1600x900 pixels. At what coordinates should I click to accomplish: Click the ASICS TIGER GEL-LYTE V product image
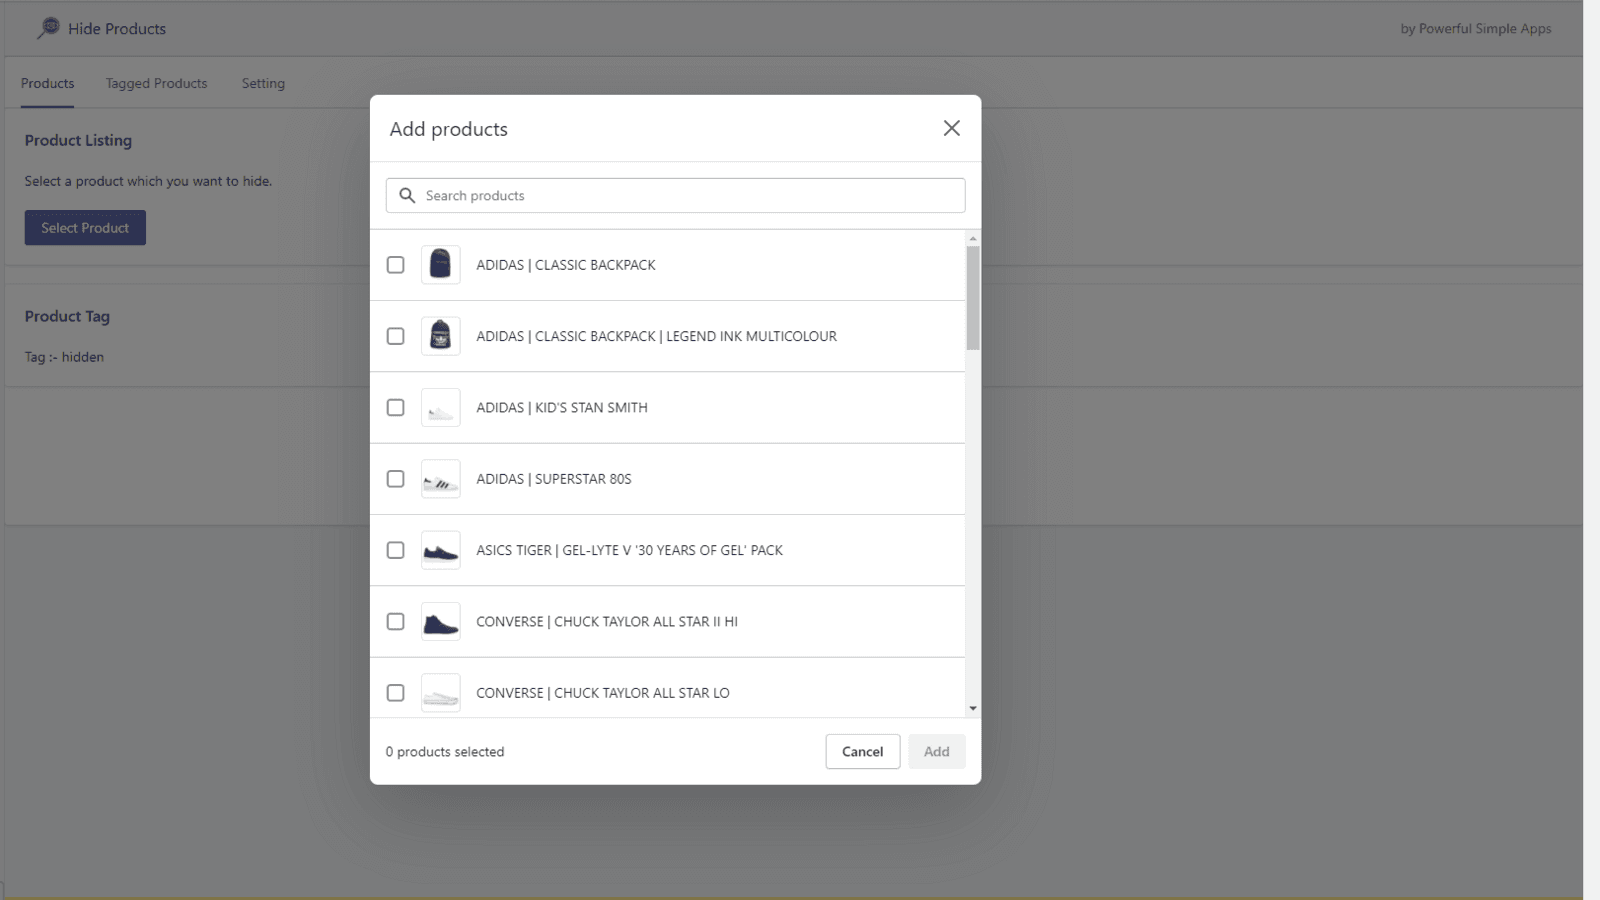(x=440, y=550)
